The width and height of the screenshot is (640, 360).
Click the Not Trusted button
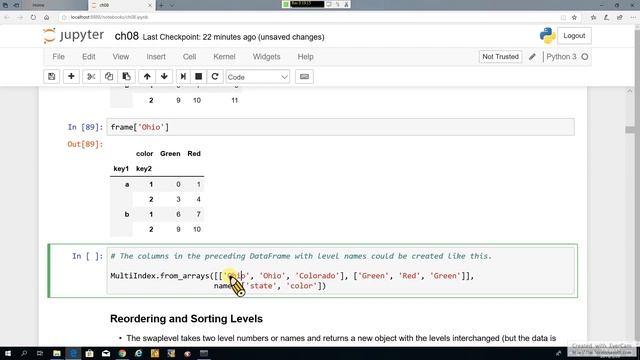[500, 57]
